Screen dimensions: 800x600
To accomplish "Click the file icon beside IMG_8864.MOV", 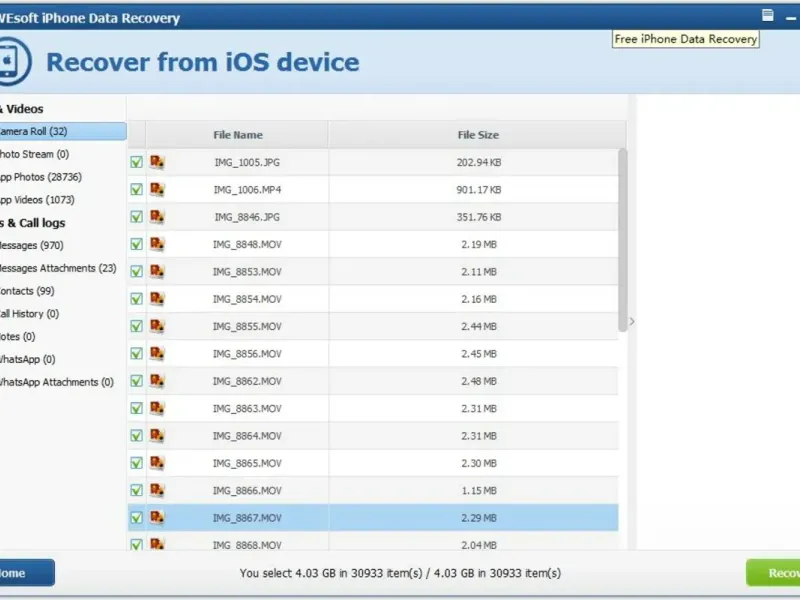I will click(x=157, y=436).
